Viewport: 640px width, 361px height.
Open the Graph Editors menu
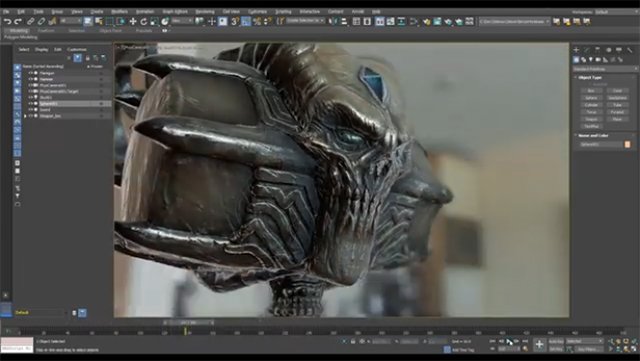(175, 11)
